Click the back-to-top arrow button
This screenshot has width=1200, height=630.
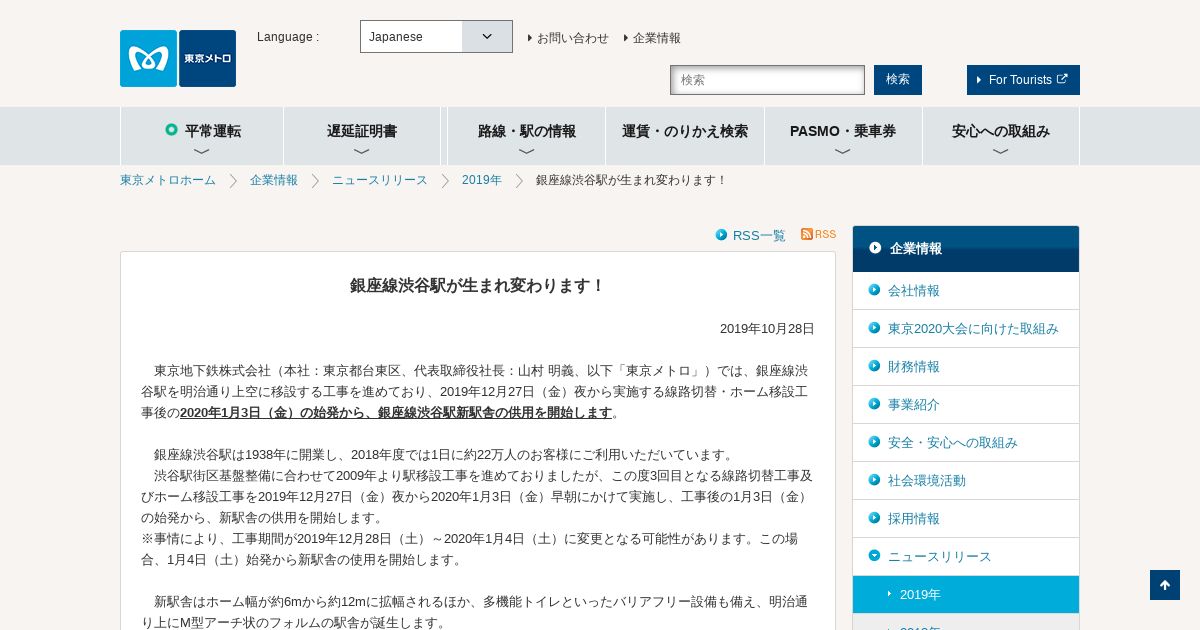(1165, 585)
